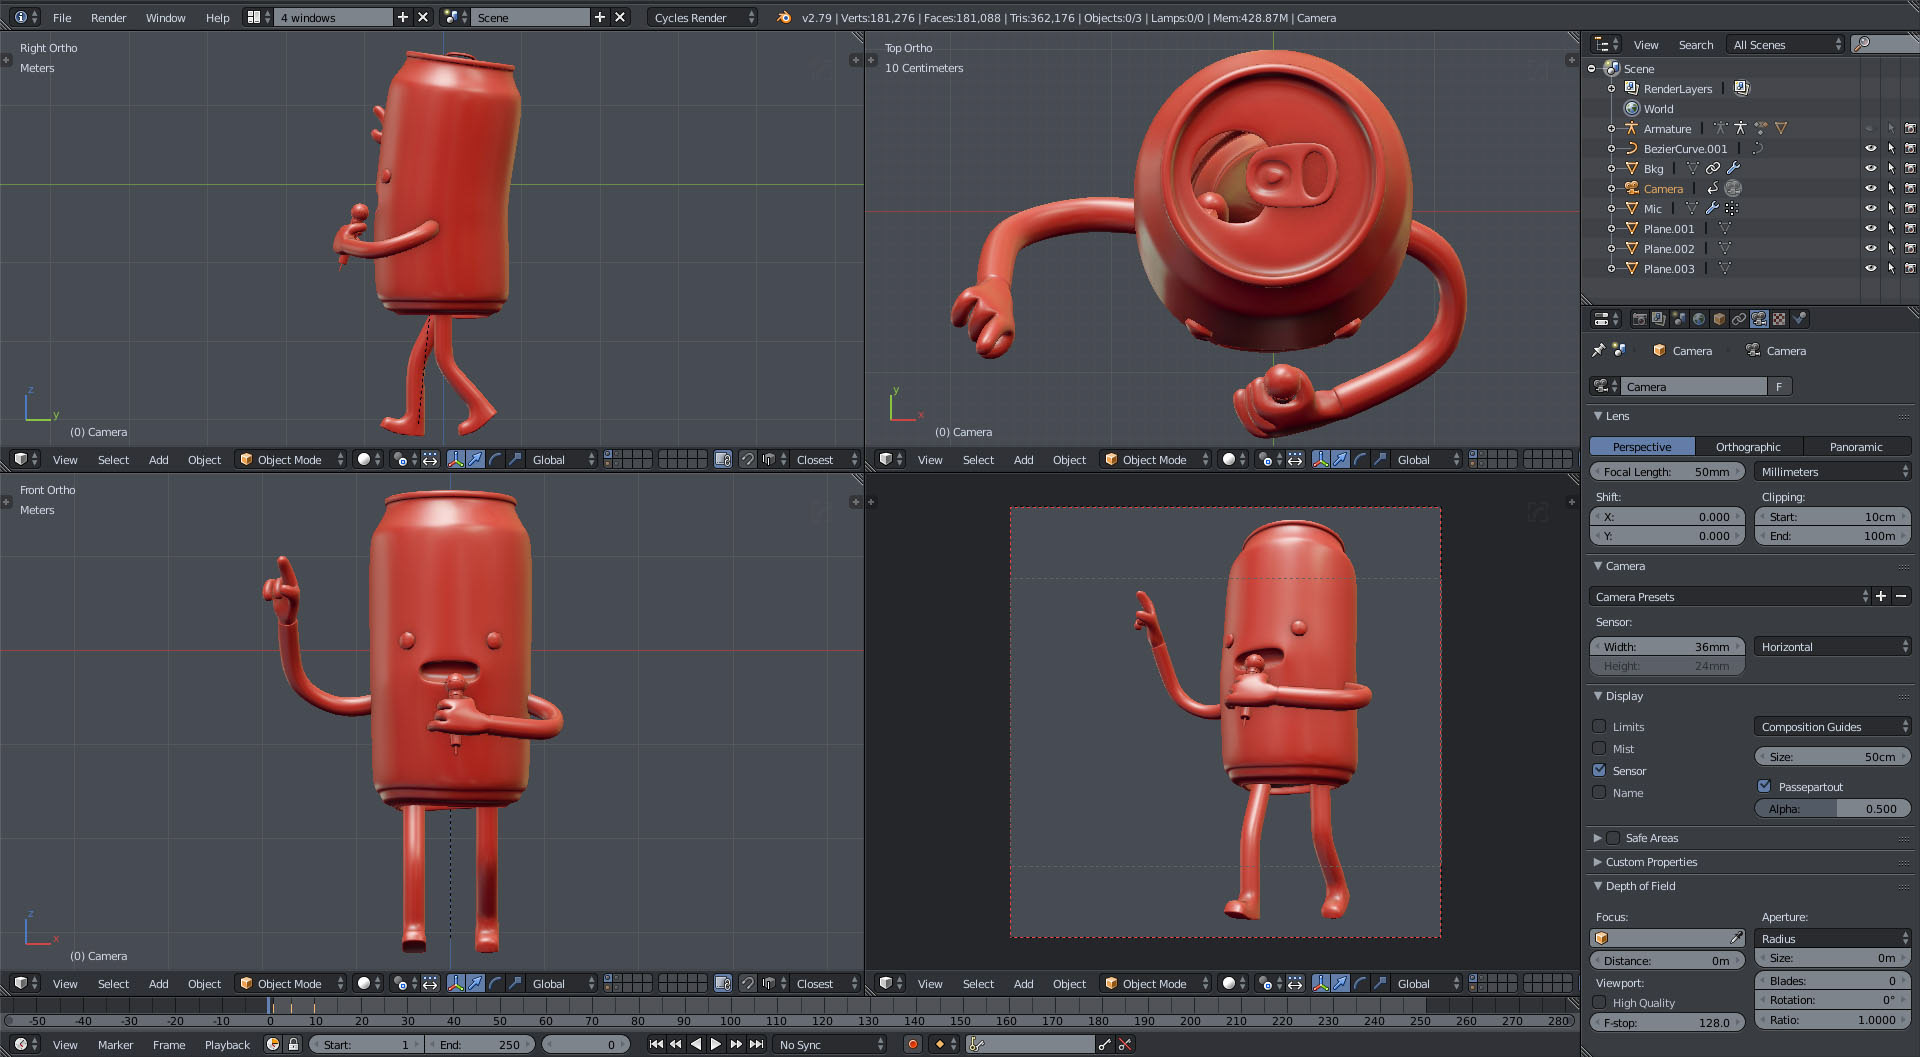Viewport: 1920px width, 1057px height.
Task: Open the Cycles Render engine dropdown
Action: (702, 17)
